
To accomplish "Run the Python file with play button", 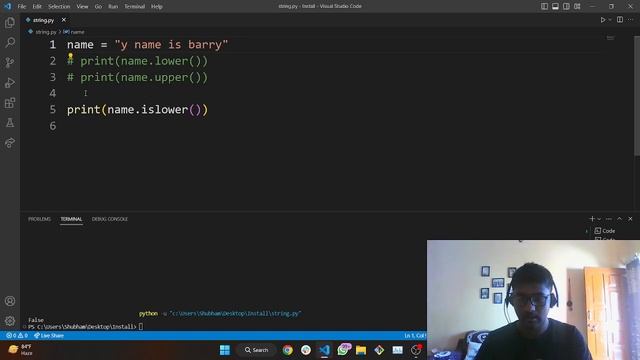I will coord(602,20).
